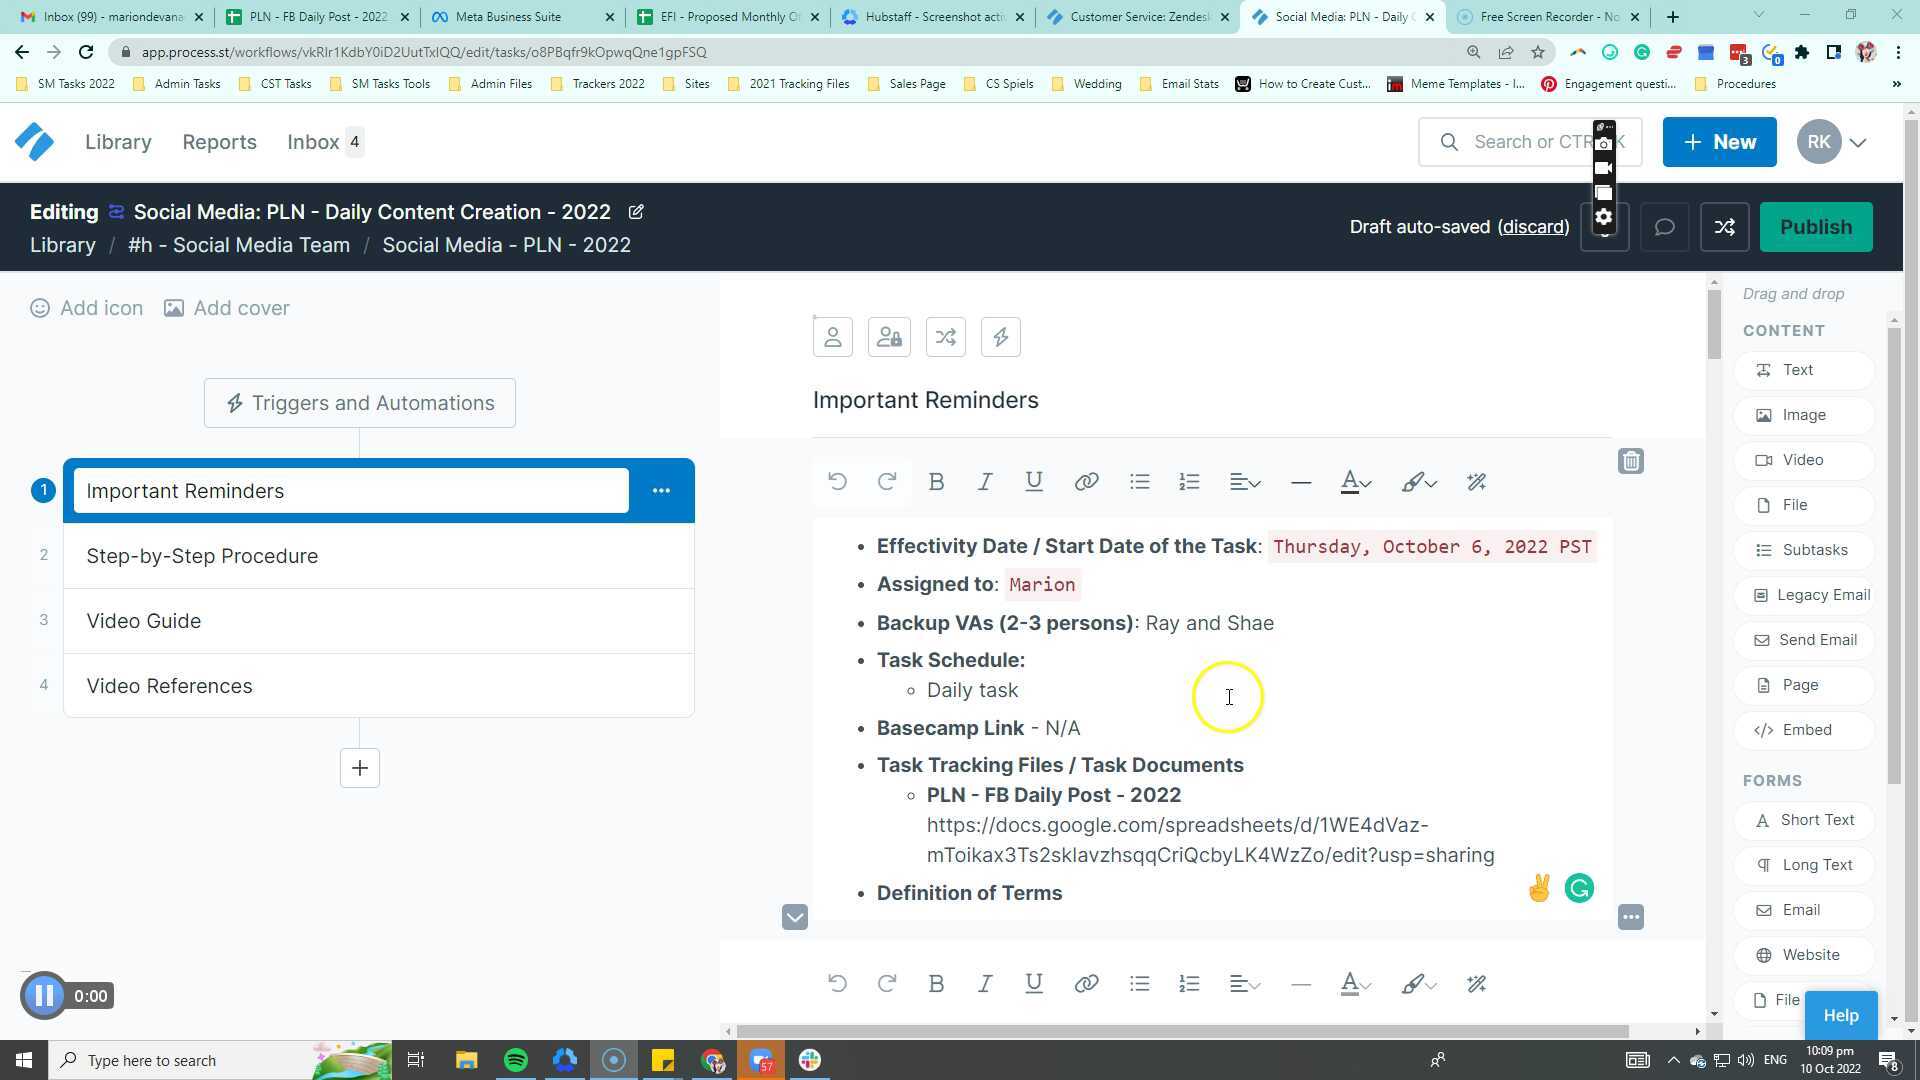Toggle italic formatting in top toolbar
This screenshot has height=1080, width=1920.
point(985,482)
